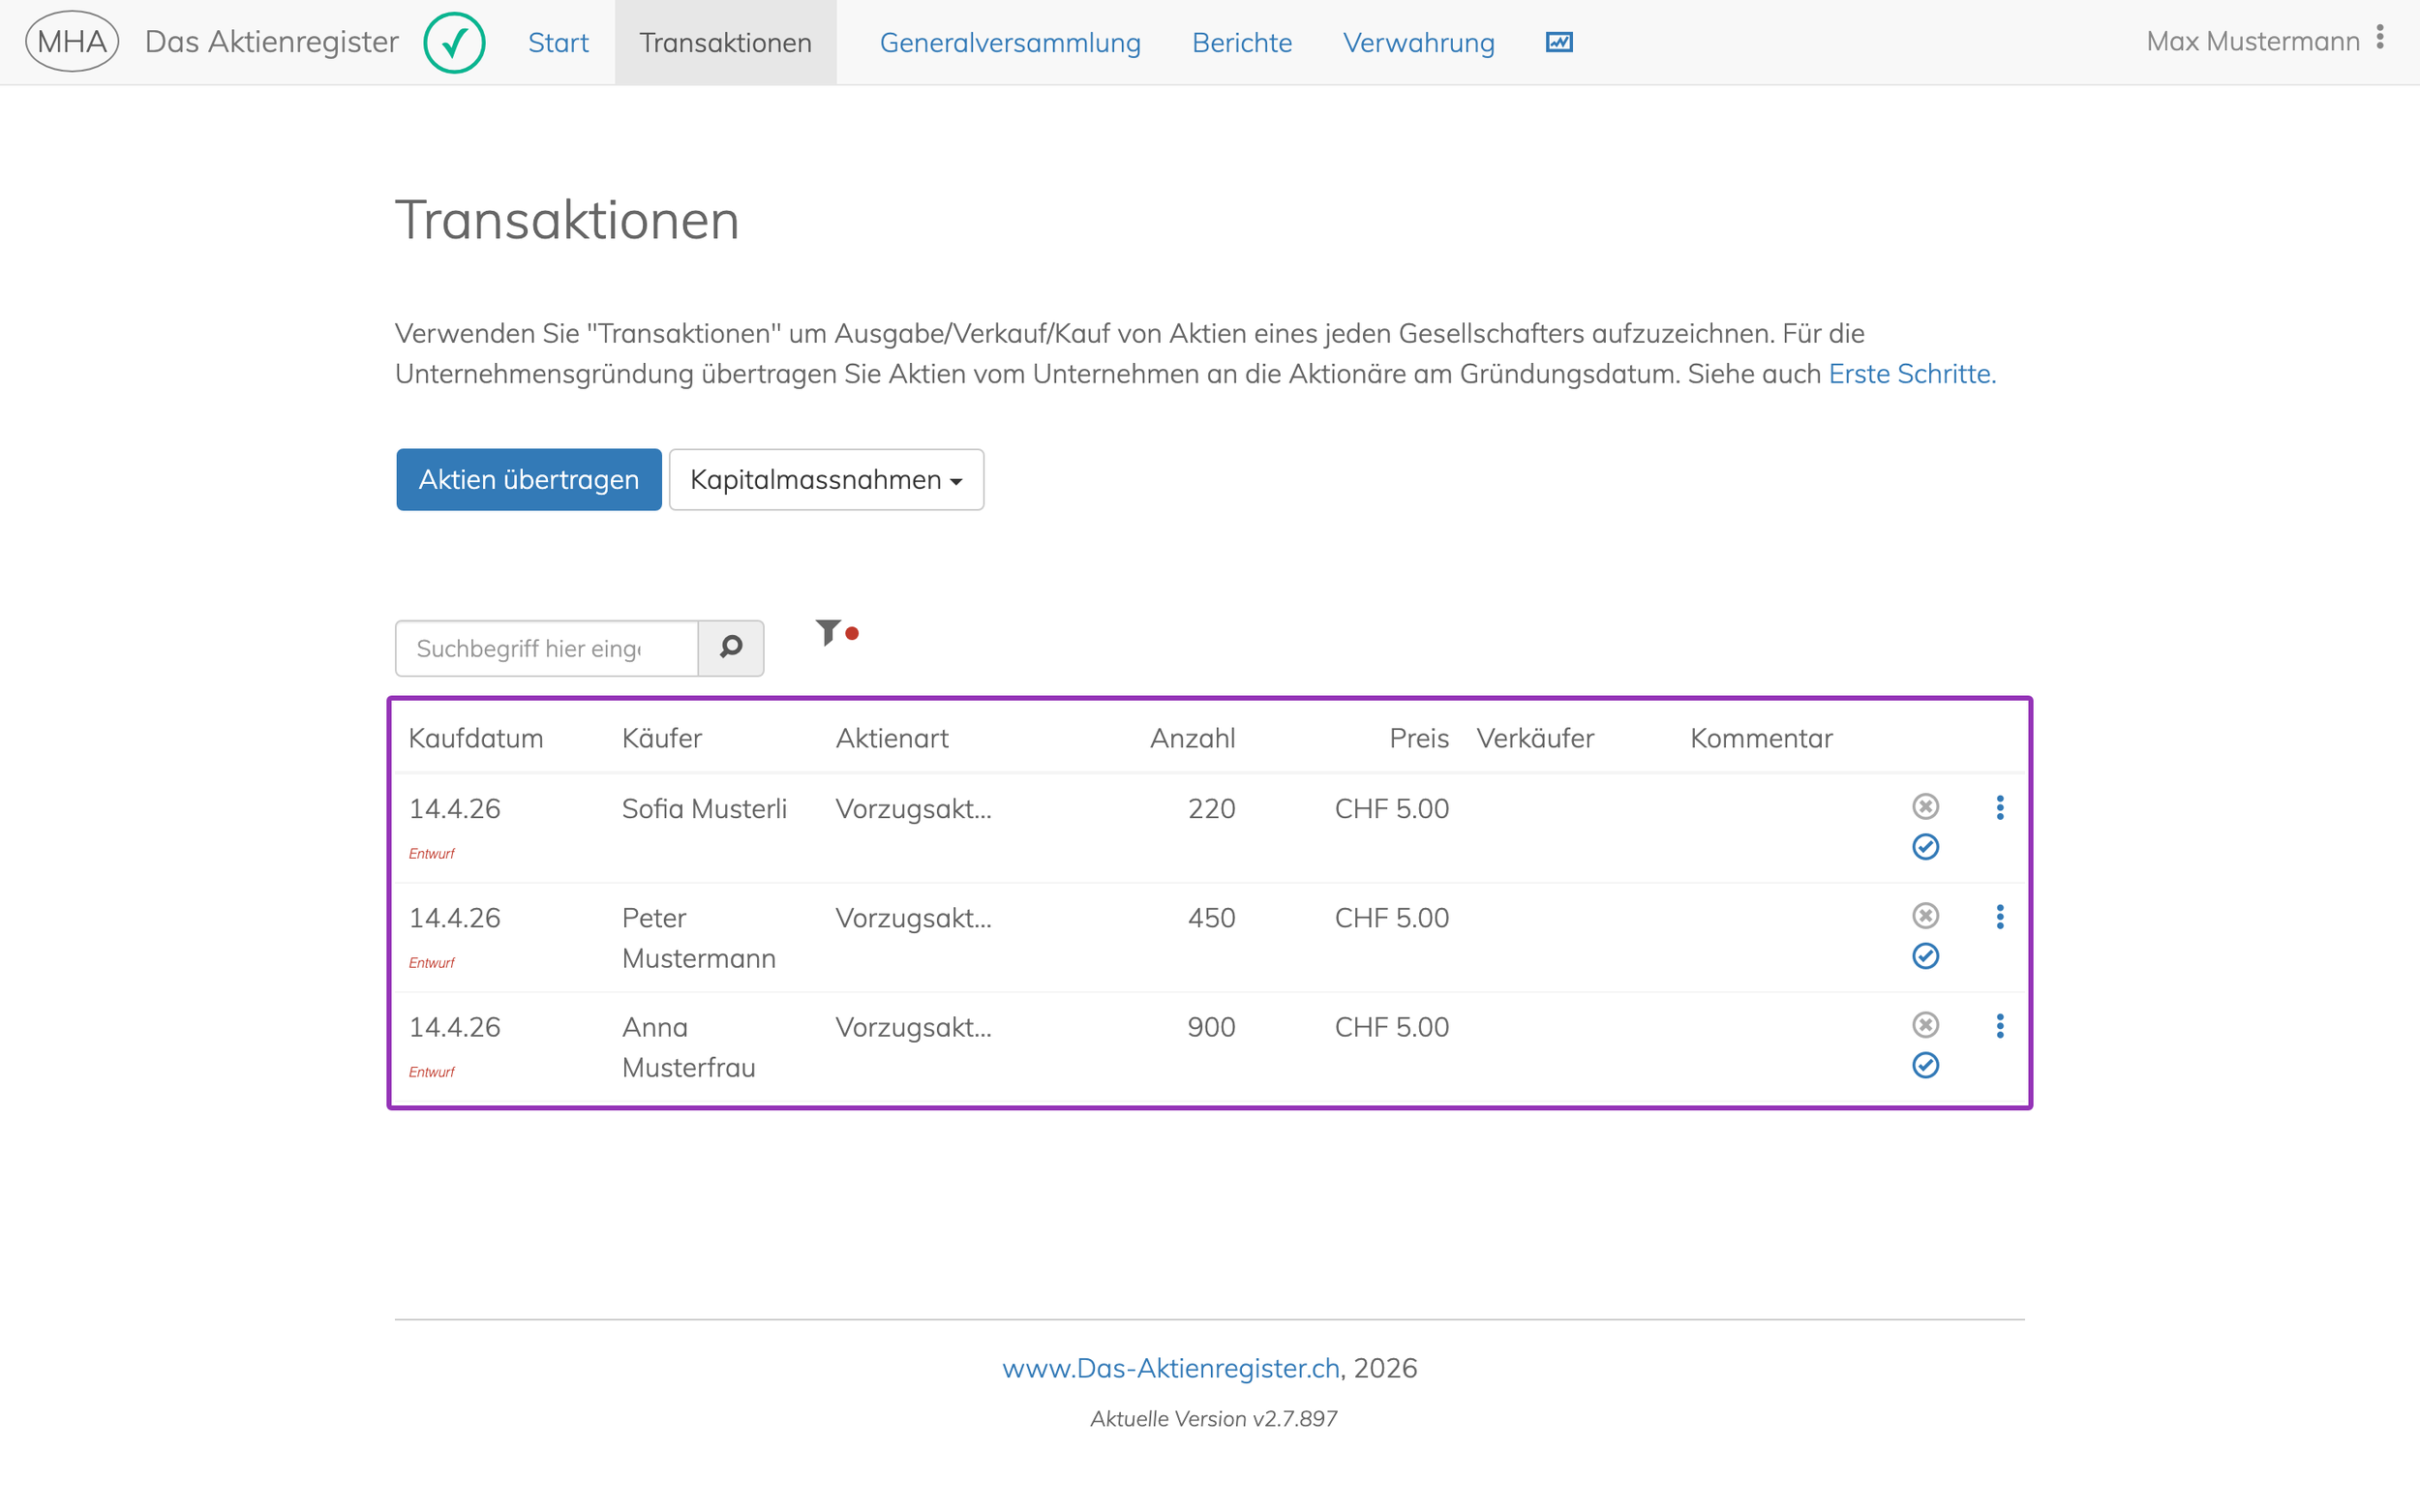Confirm Peter Mustermann draft with checkmark
Screen dimensions: 2420x1512
(1925, 956)
